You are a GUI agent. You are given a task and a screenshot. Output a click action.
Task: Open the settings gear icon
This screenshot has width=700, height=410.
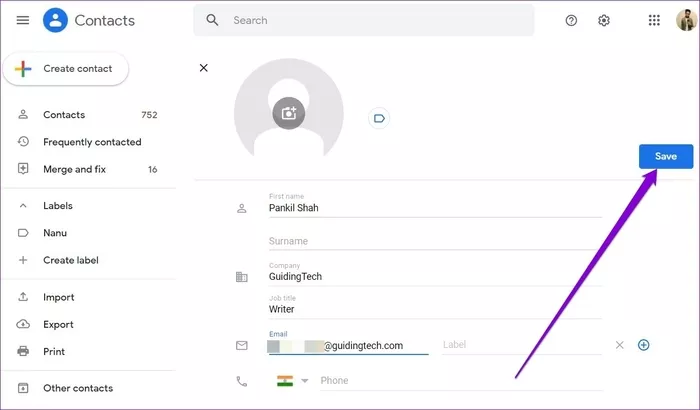604,20
